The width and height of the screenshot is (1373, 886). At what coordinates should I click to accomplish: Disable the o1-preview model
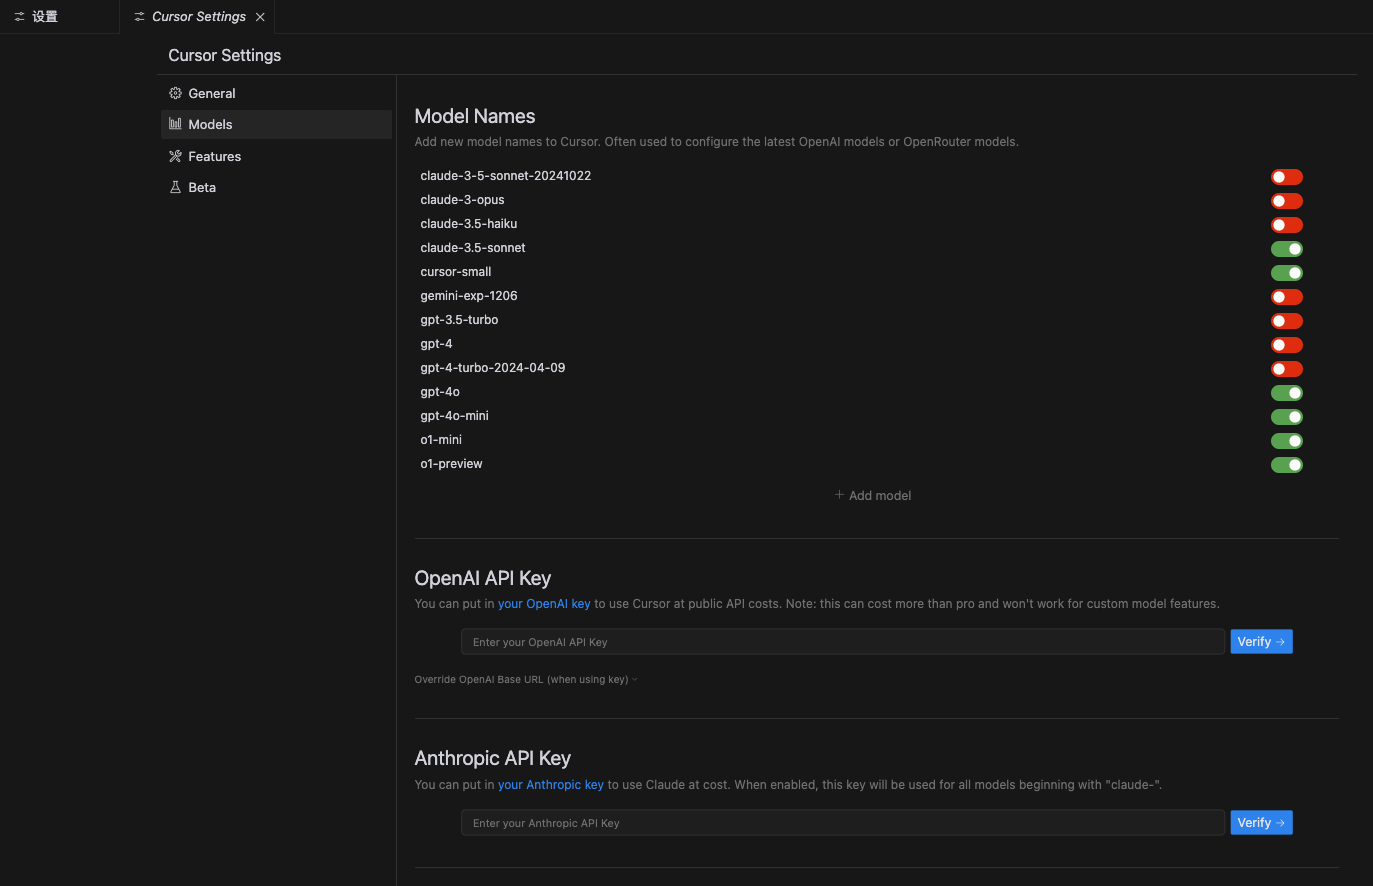(1287, 465)
